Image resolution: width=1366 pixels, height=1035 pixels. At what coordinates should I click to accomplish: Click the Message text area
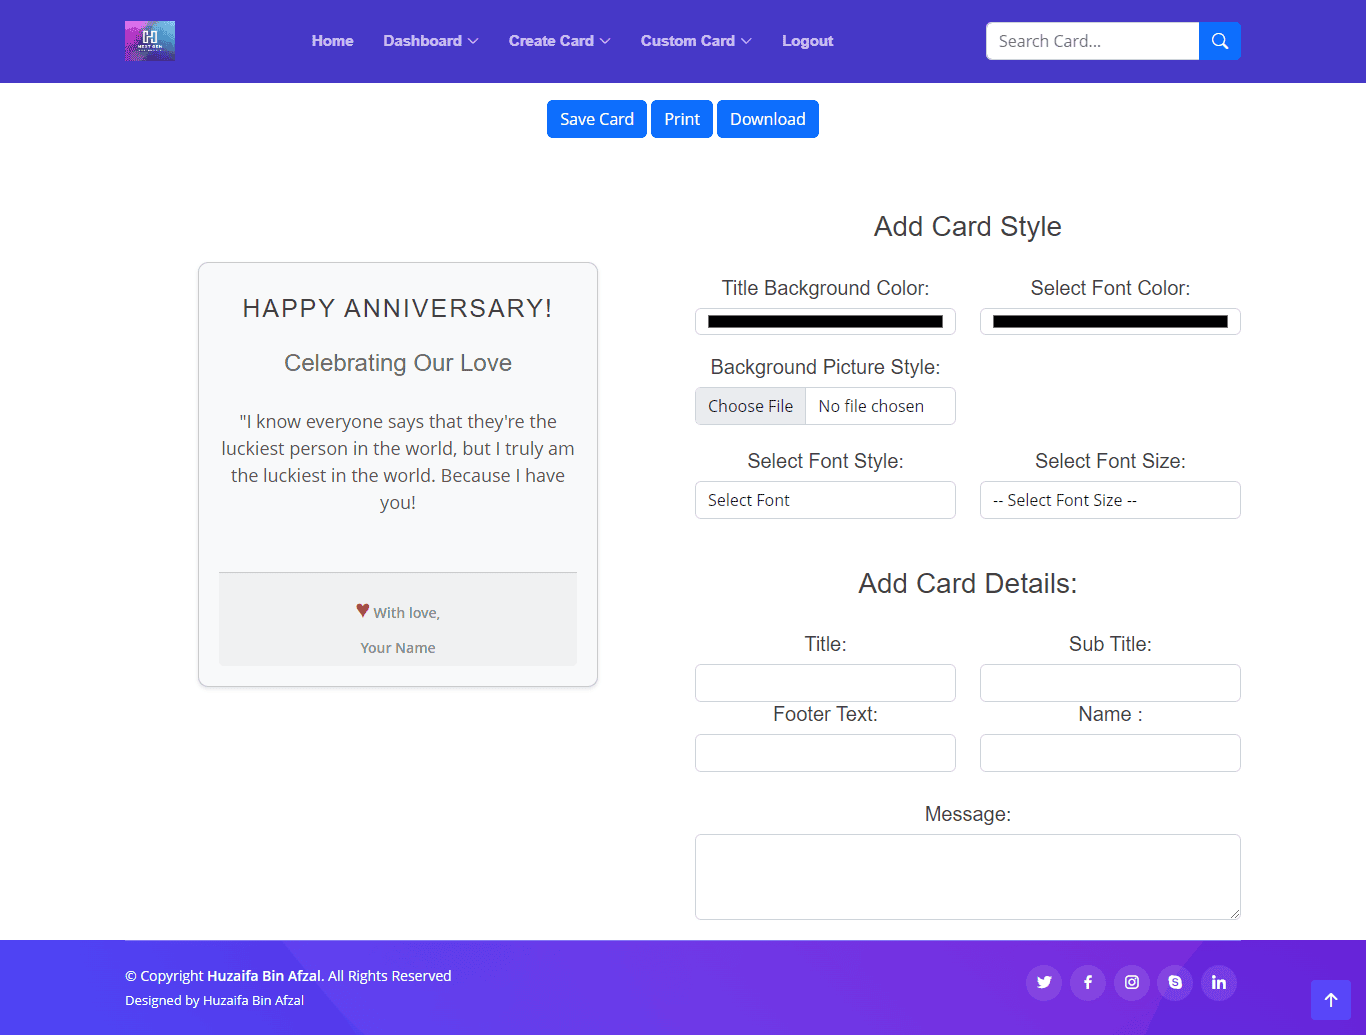tap(967, 876)
